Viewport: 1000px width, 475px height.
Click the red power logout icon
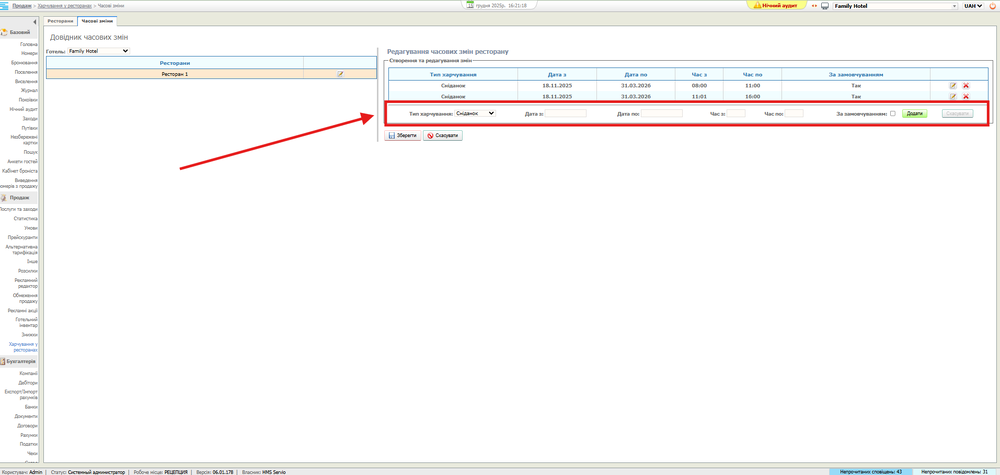[x=992, y=6]
